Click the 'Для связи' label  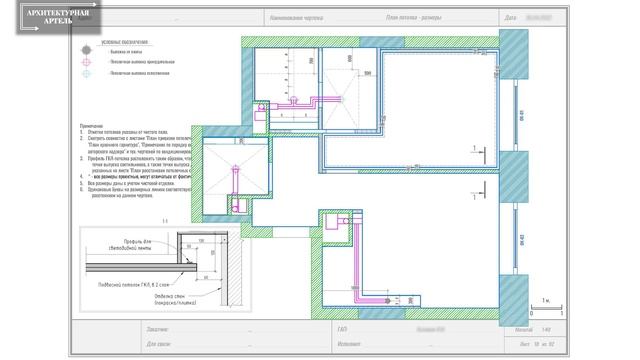158,344
